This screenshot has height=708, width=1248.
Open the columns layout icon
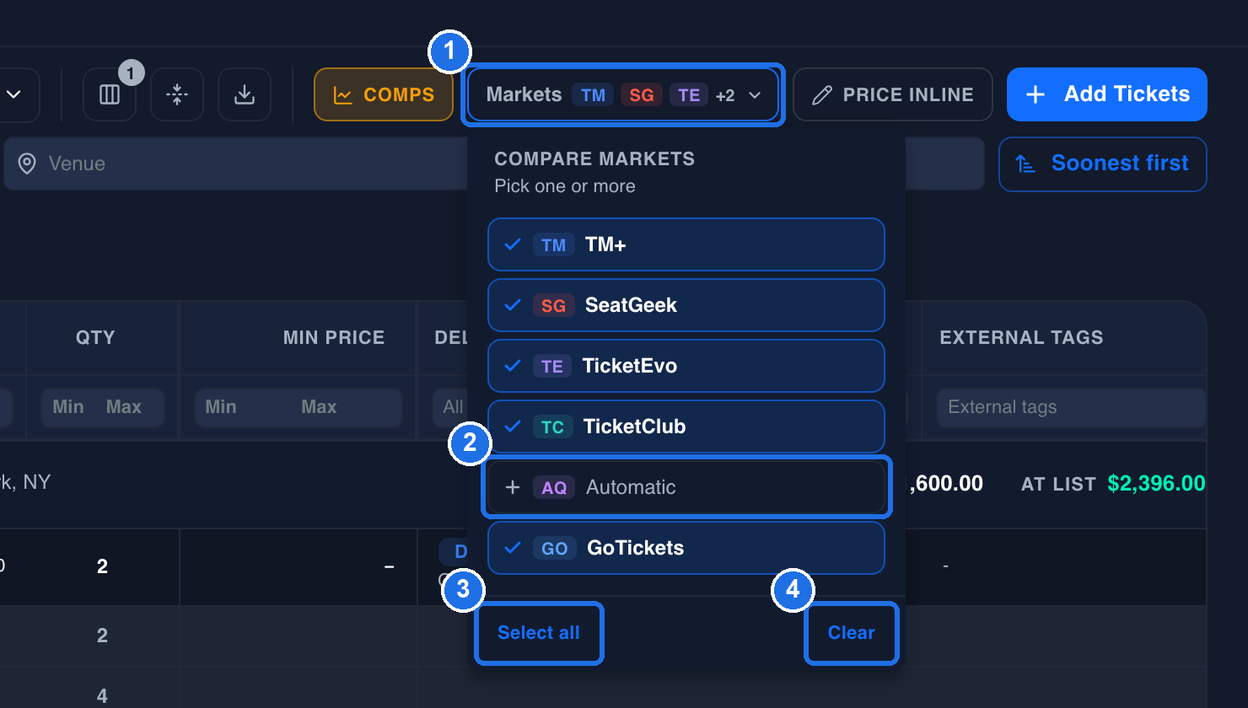coord(110,95)
